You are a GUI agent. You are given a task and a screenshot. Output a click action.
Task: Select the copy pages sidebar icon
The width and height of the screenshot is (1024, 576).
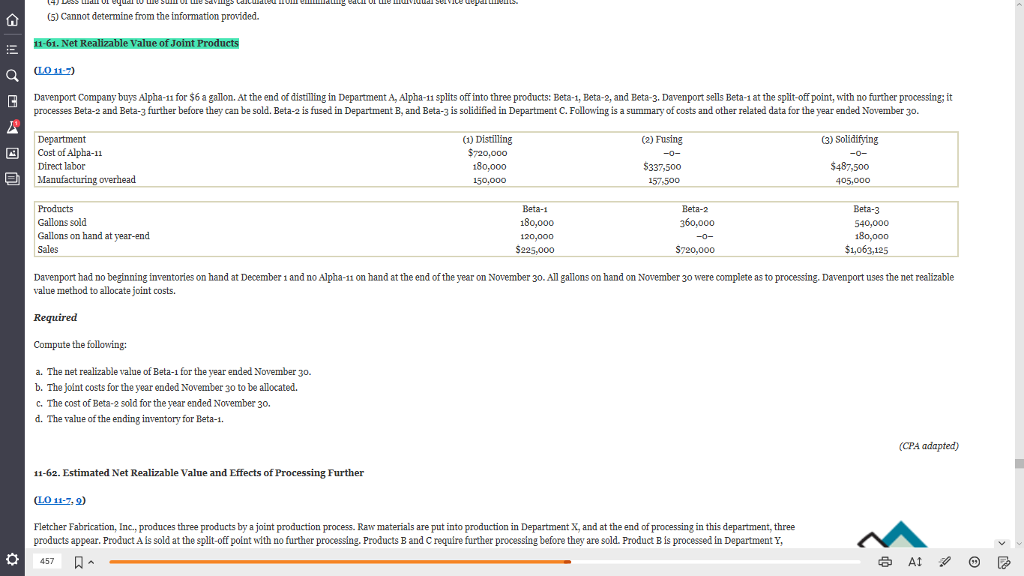point(11,179)
